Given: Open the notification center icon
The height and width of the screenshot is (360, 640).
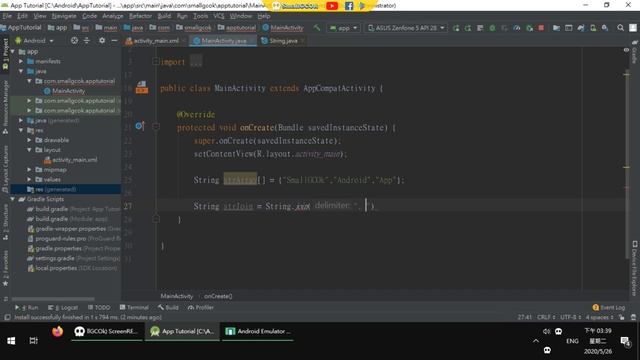Looking at the screenshot, I should click(x=625, y=341).
